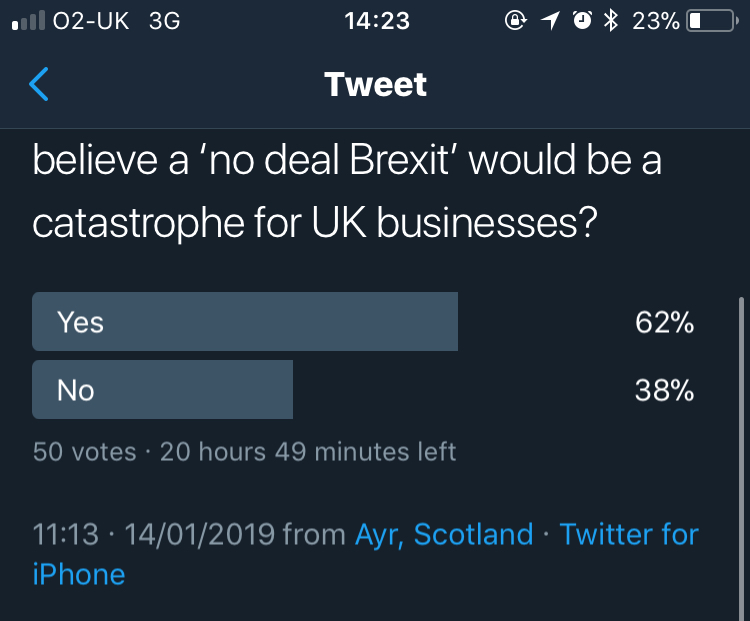
Task: Tap the battery icon in status bar
Action: tap(712, 21)
